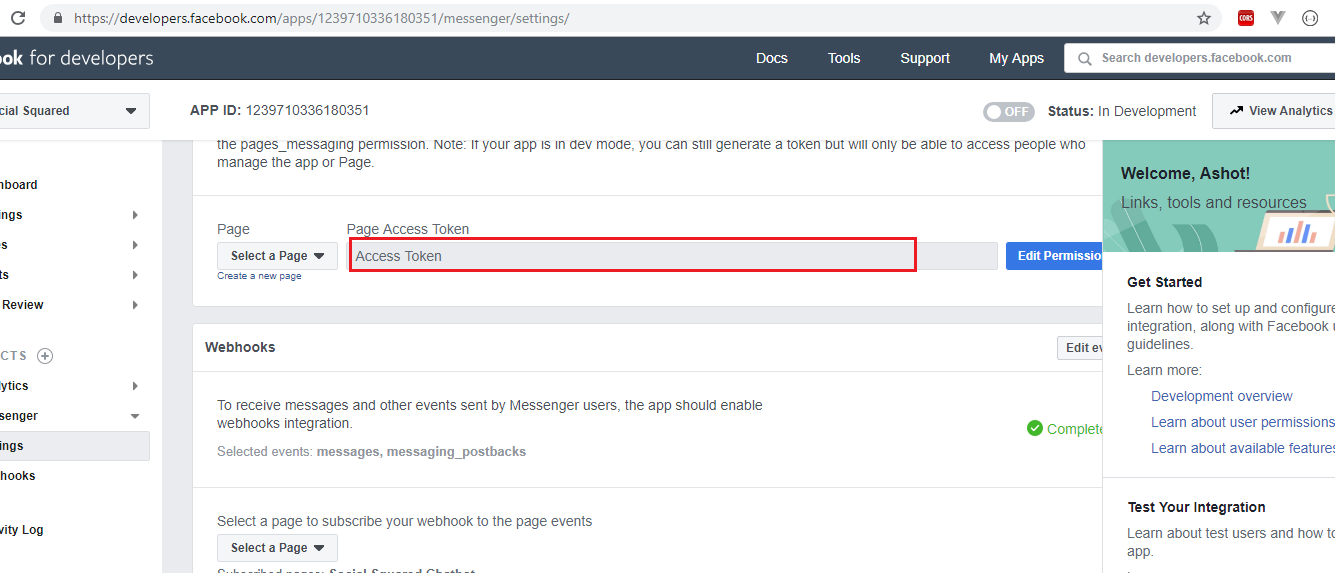This screenshot has width=1335, height=573.
Task: Toggle the app status OFF switch
Action: [x=1007, y=111]
